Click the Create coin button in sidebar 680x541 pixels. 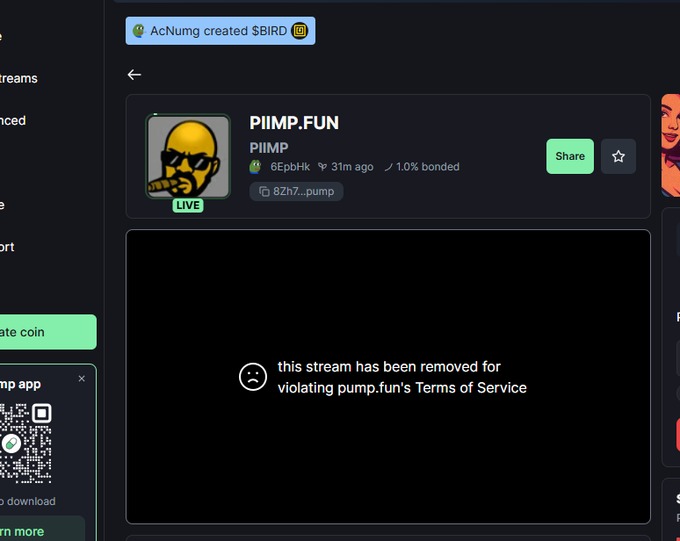(48, 332)
